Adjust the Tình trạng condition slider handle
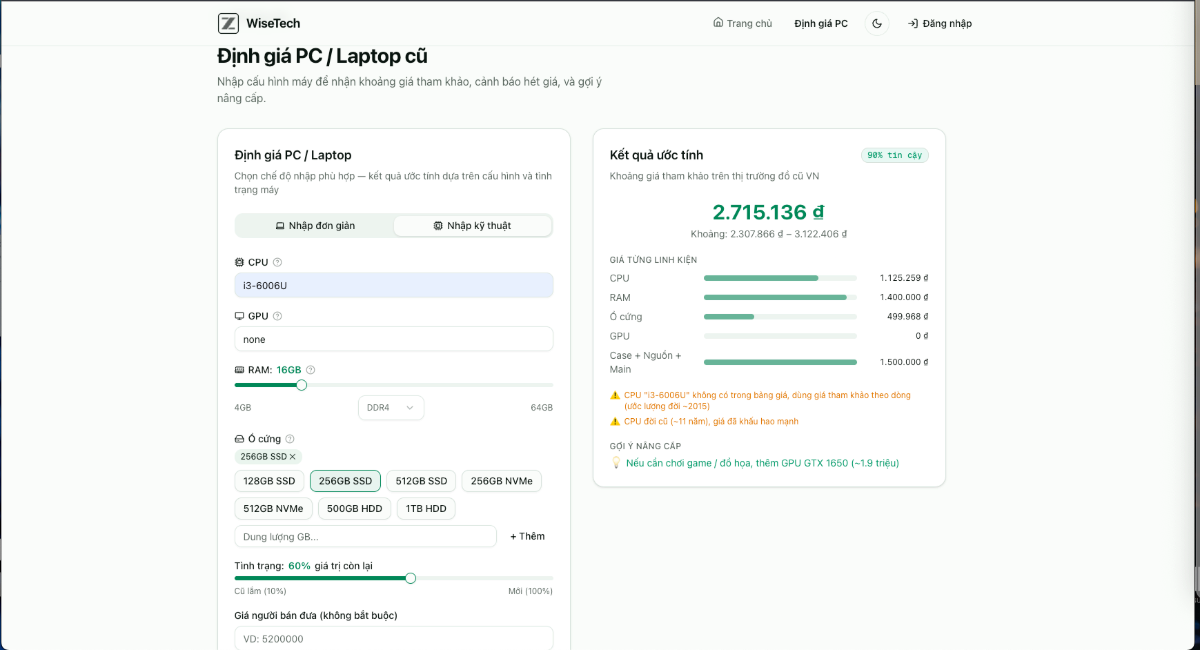Viewport: 1200px width, 650px height. [x=410, y=578]
